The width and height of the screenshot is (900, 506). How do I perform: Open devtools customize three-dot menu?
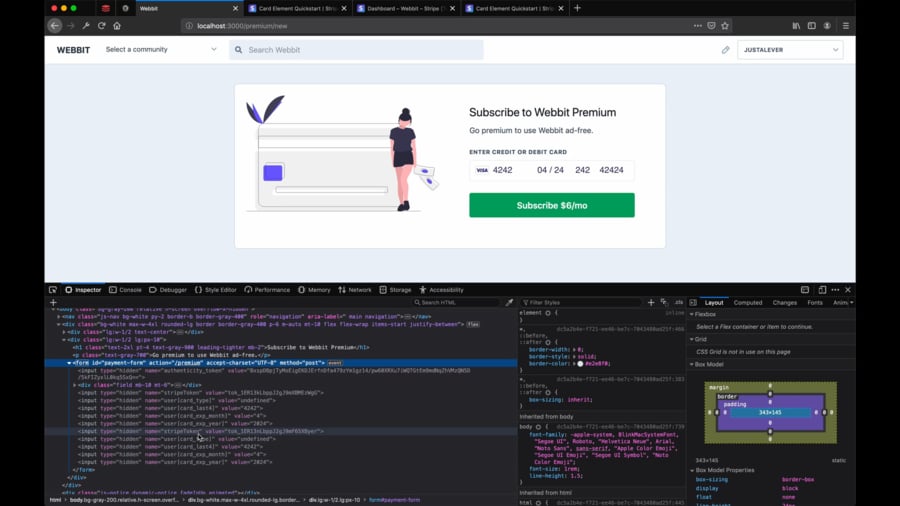click(835, 290)
